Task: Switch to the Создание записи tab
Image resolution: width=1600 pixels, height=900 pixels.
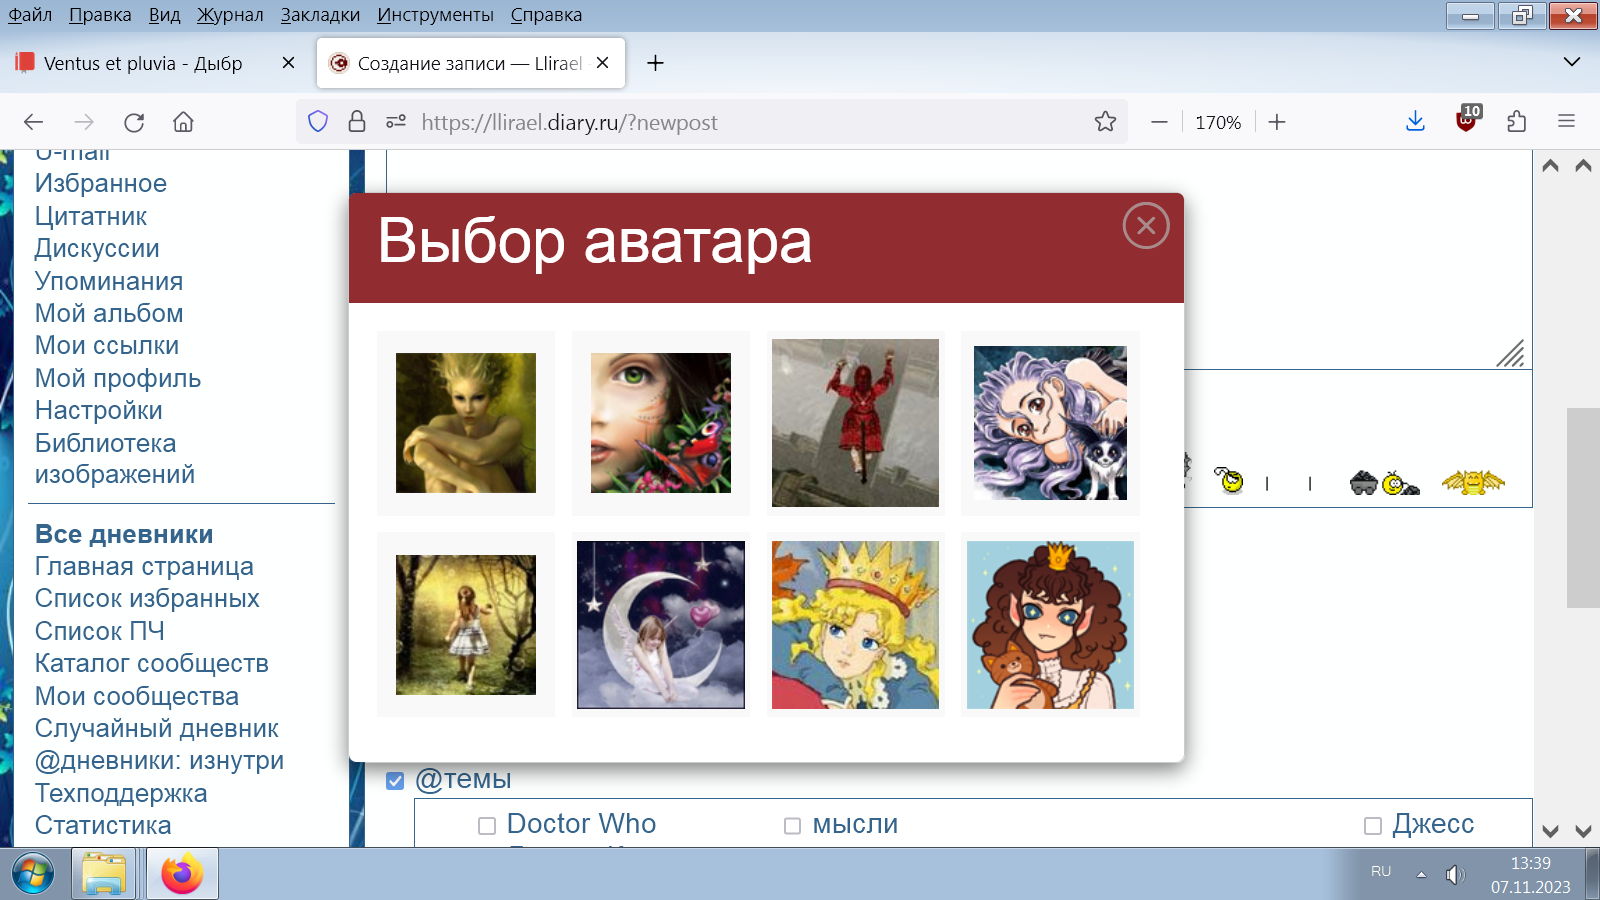Action: [470, 63]
